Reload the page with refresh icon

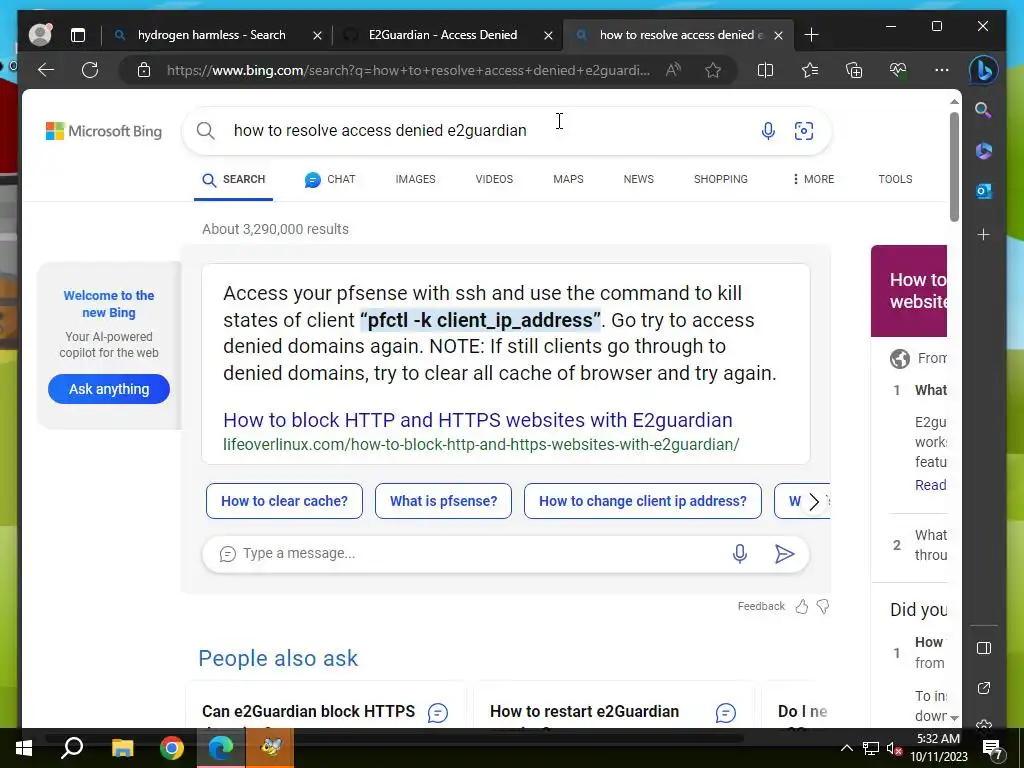pos(89,70)
